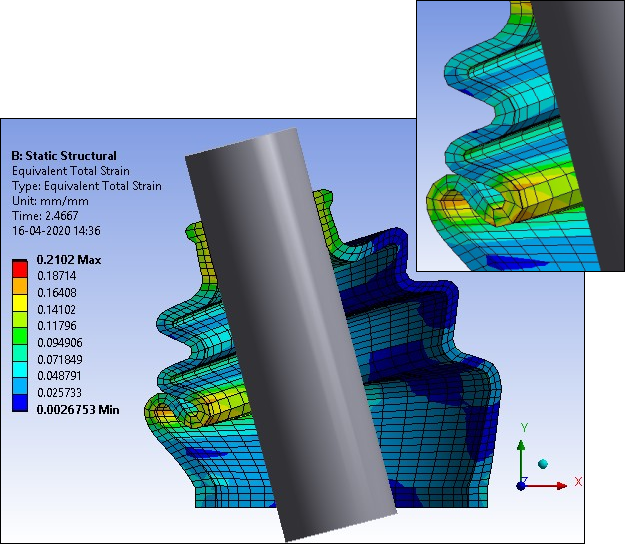Click the red legend color band
This screenshot has width=625, height=544.
[x=20, y=269]
